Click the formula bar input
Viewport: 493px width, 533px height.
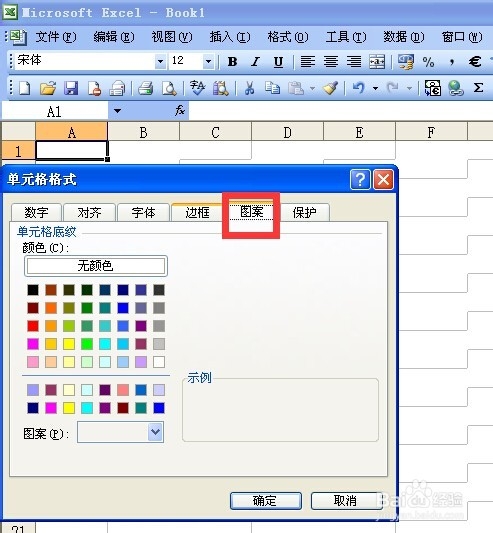click(x=341, y=110)
